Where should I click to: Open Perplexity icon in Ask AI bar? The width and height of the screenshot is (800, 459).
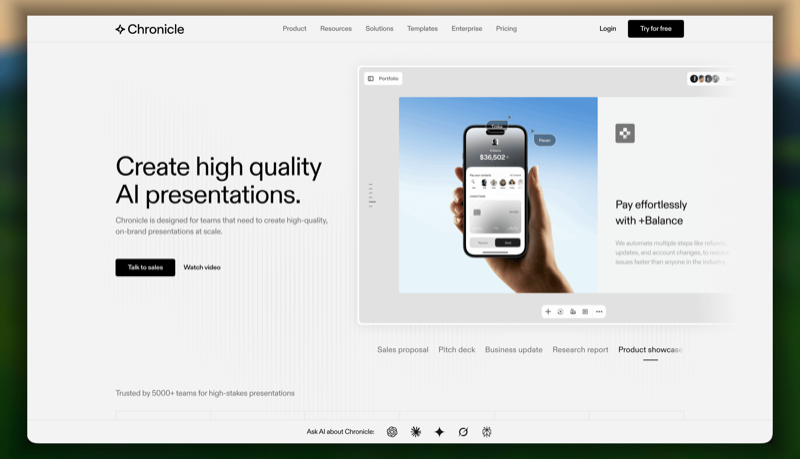487,432
